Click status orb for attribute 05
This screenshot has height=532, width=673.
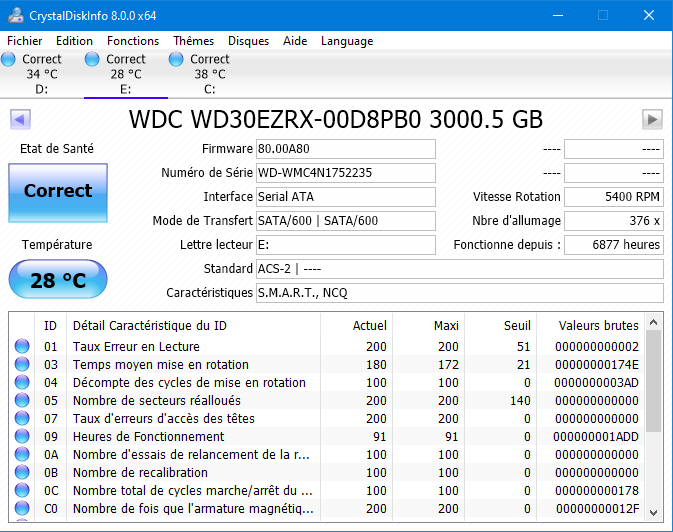22,400
